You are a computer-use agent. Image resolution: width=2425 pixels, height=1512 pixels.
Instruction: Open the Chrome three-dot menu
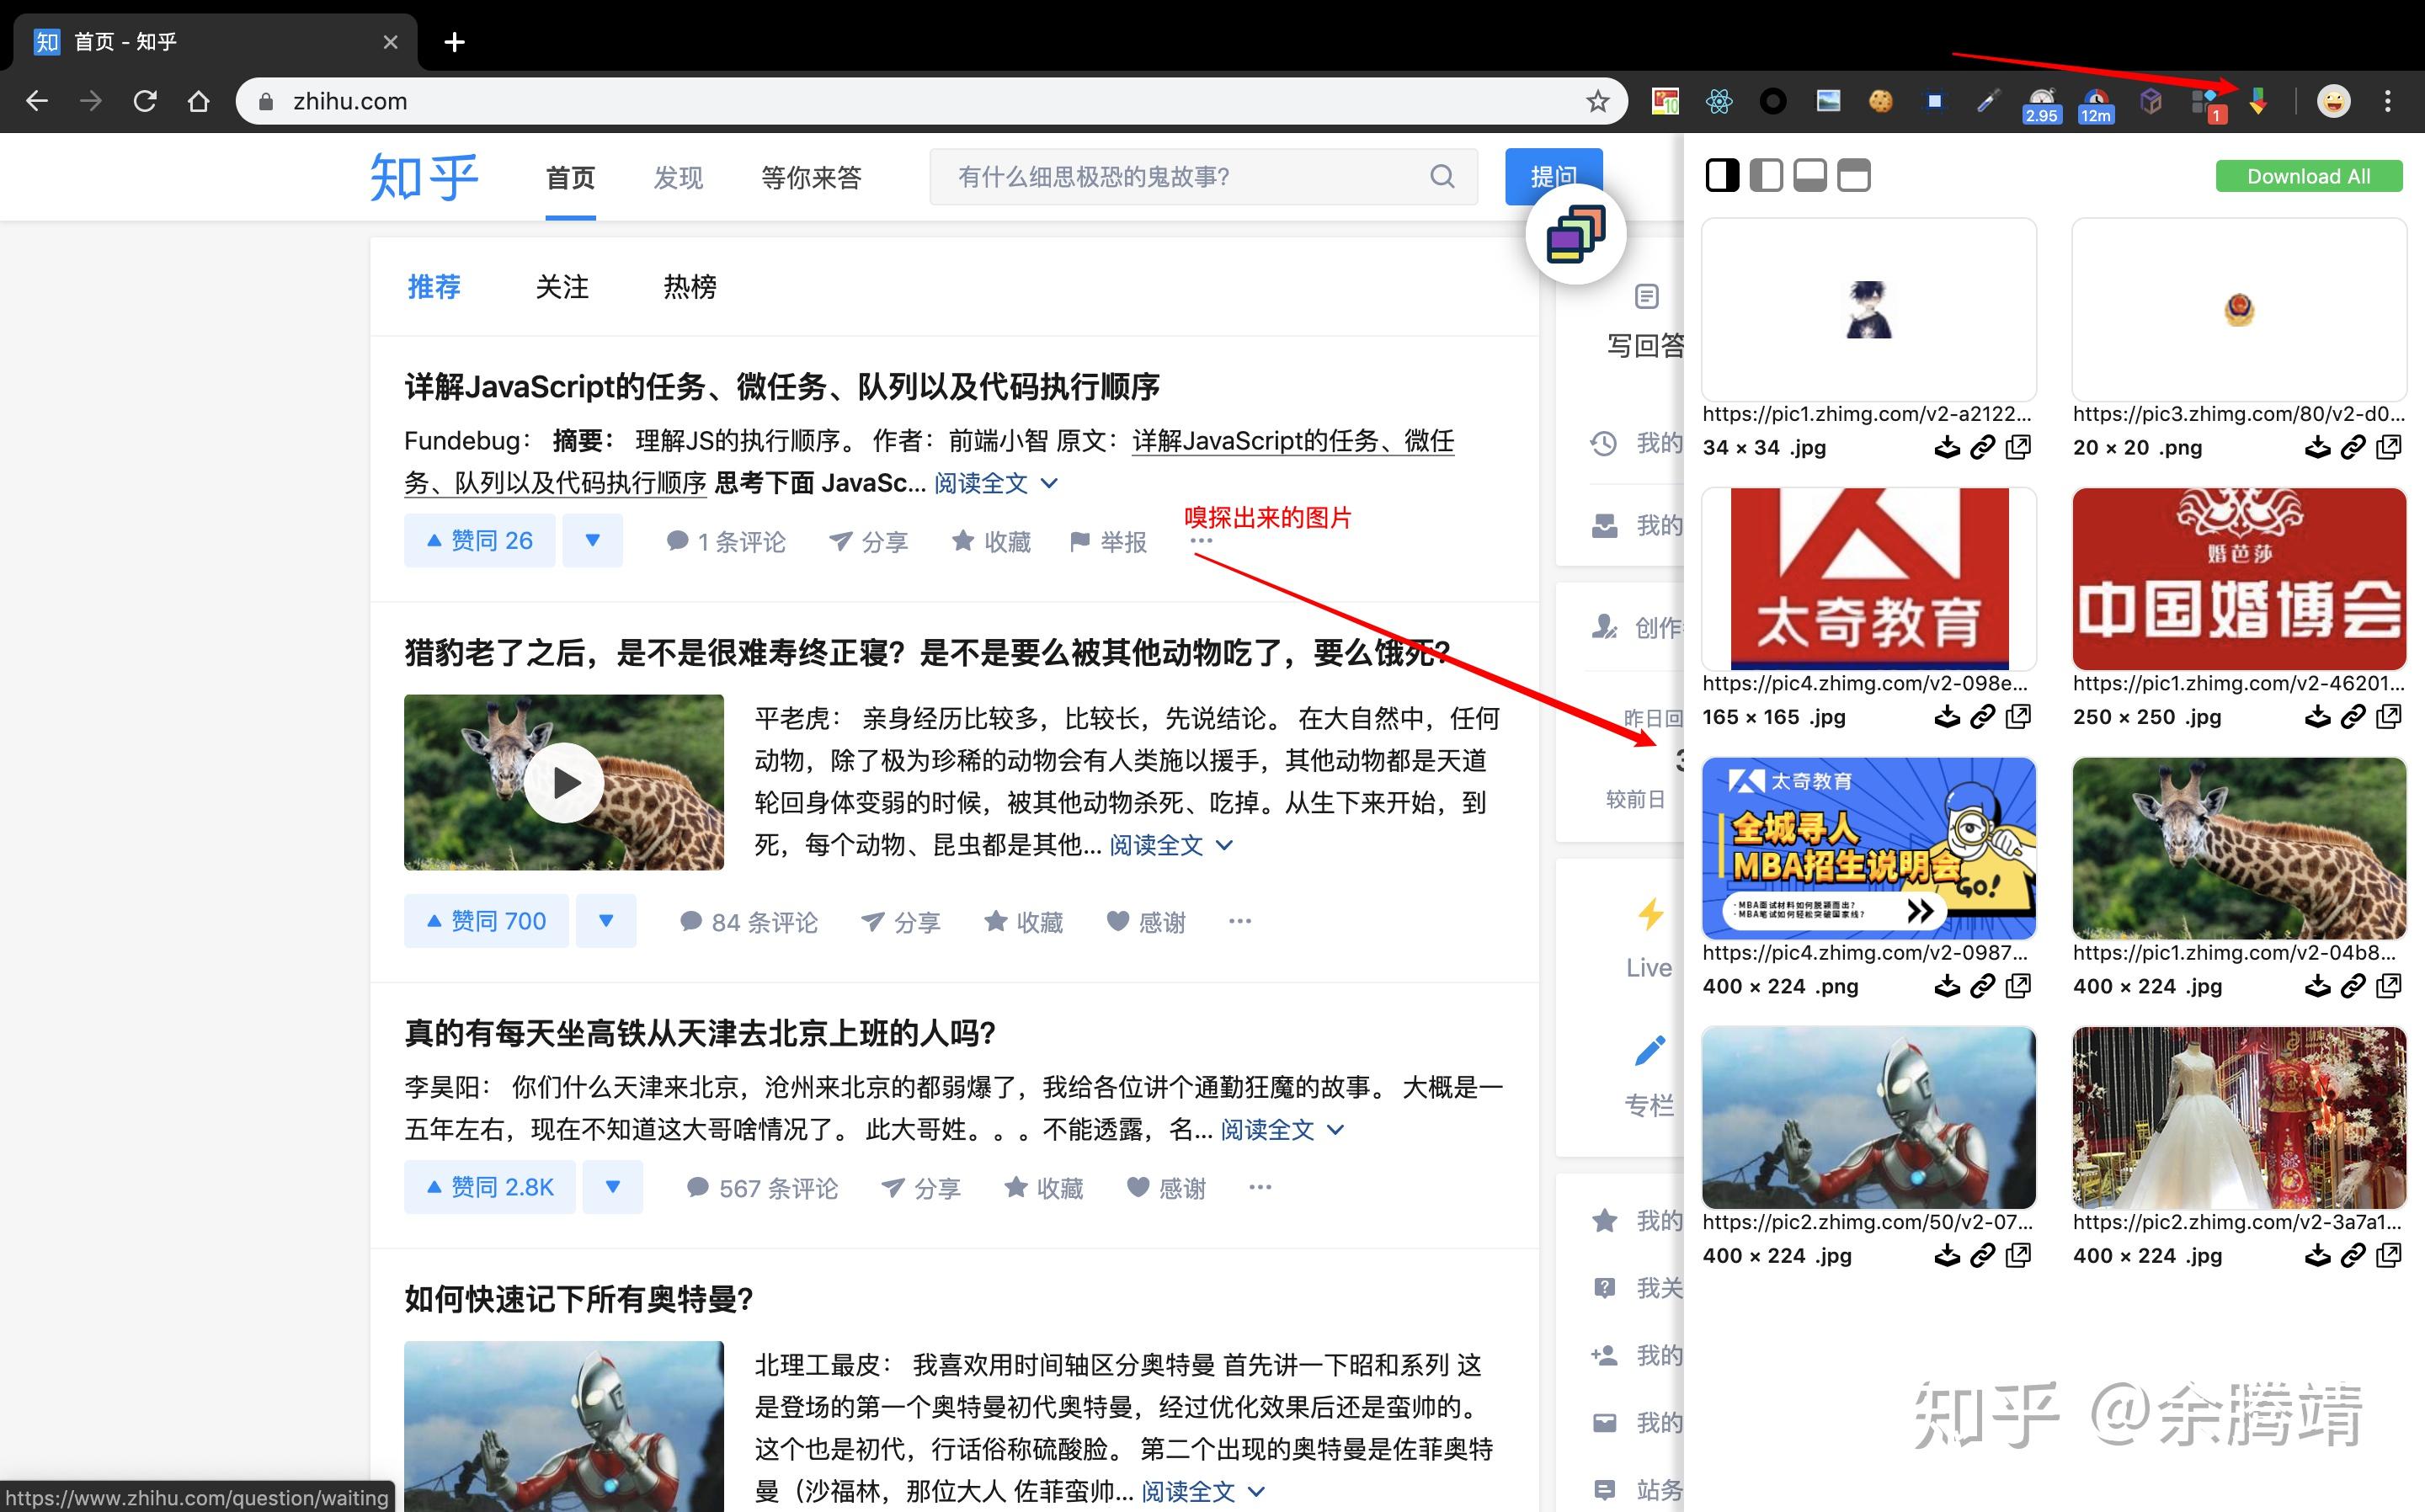click(x=2388, y=101)
